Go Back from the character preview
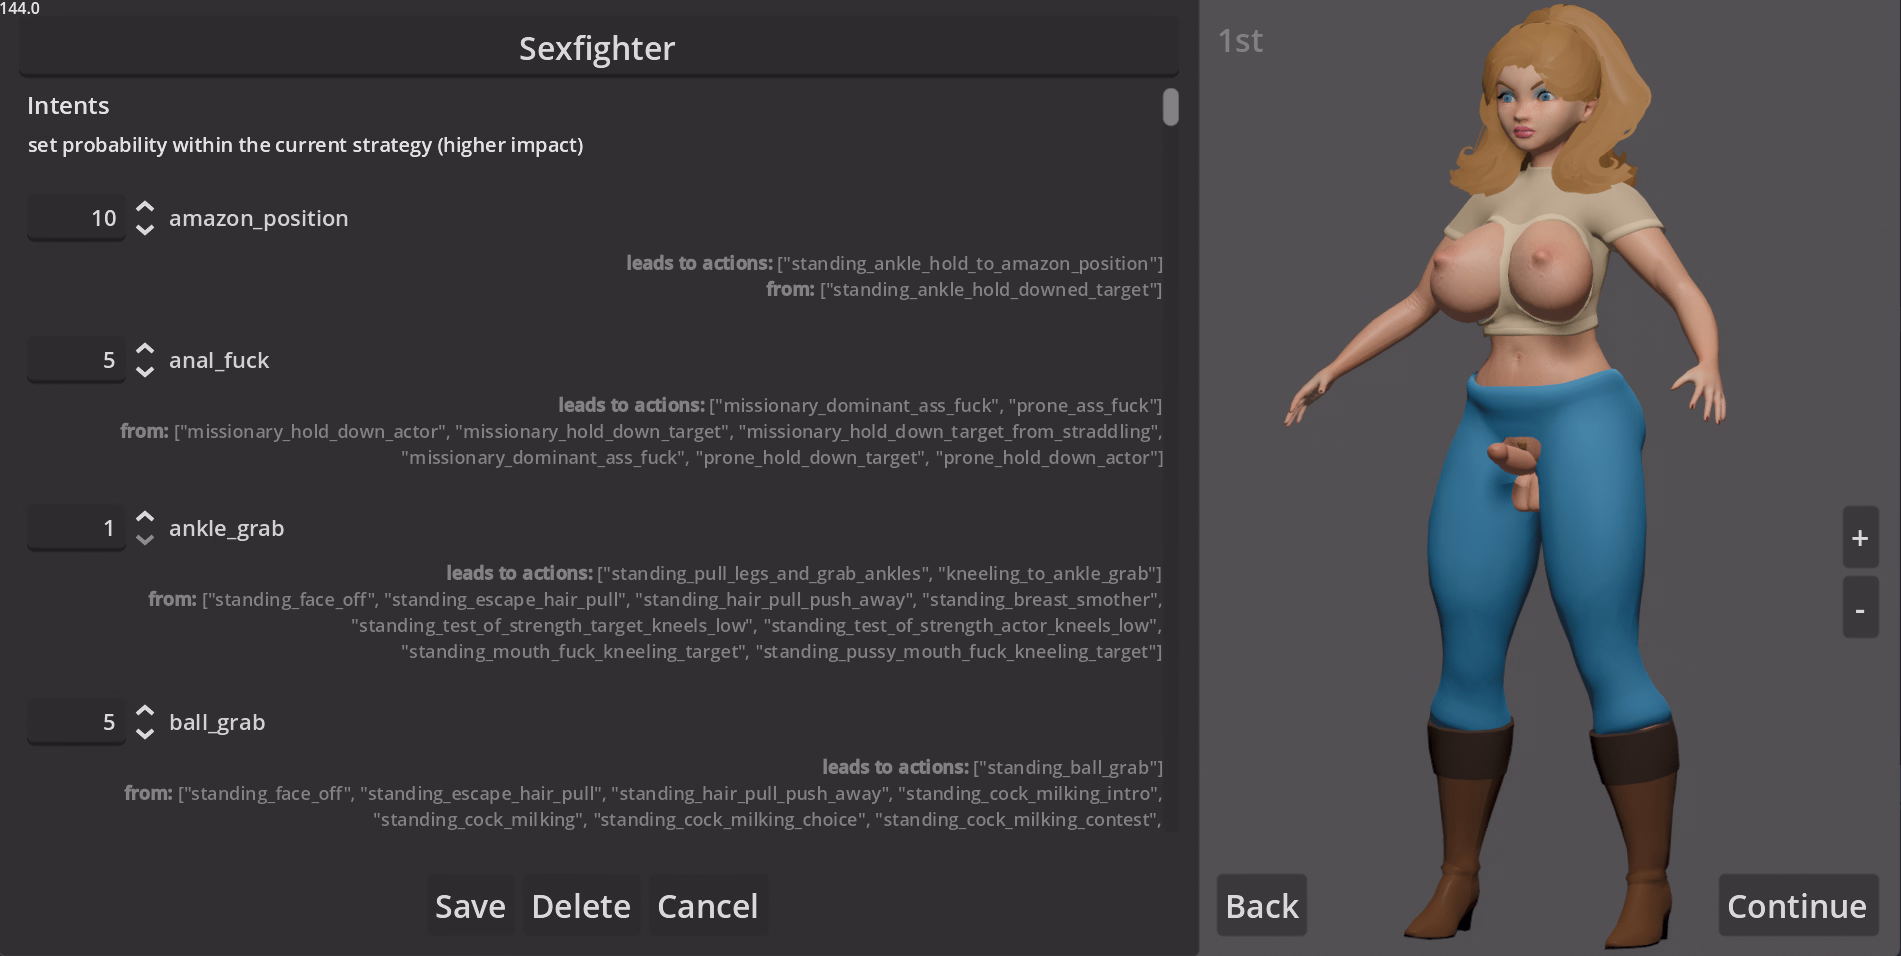This screenshot has height=956, width=1901. pos(1262,906)
